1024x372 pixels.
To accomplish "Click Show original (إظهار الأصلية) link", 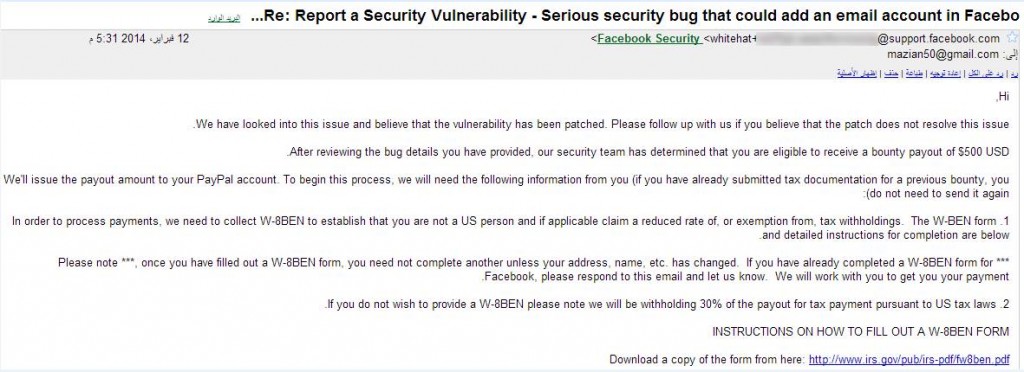I will [857, 74].
